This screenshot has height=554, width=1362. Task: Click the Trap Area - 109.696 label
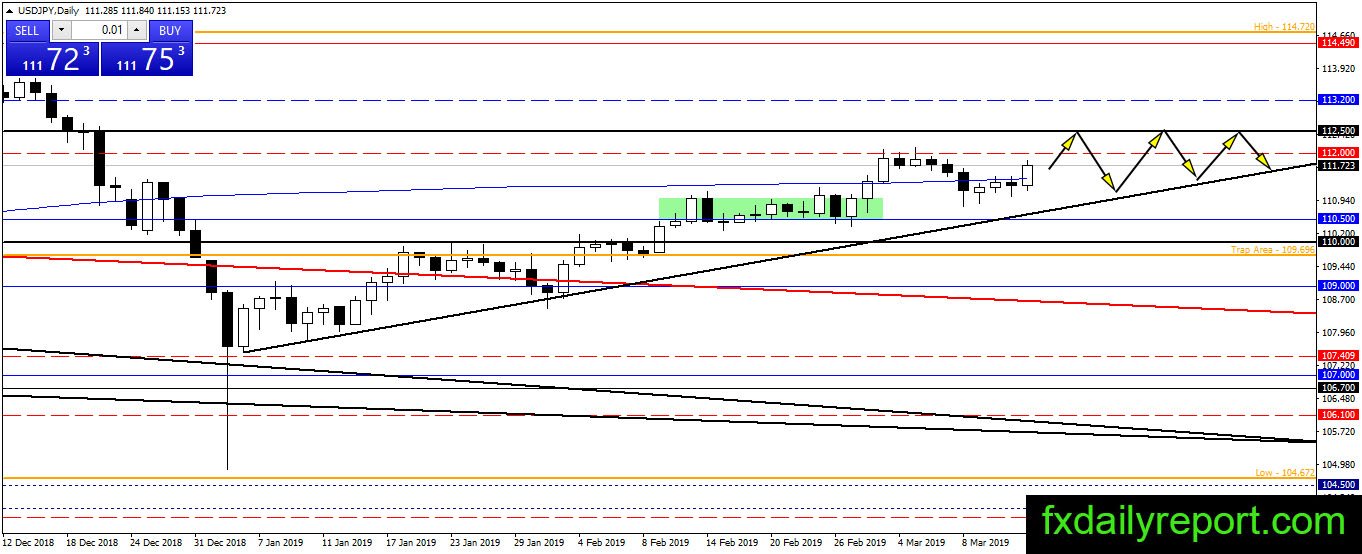[x=1276, y=250]
